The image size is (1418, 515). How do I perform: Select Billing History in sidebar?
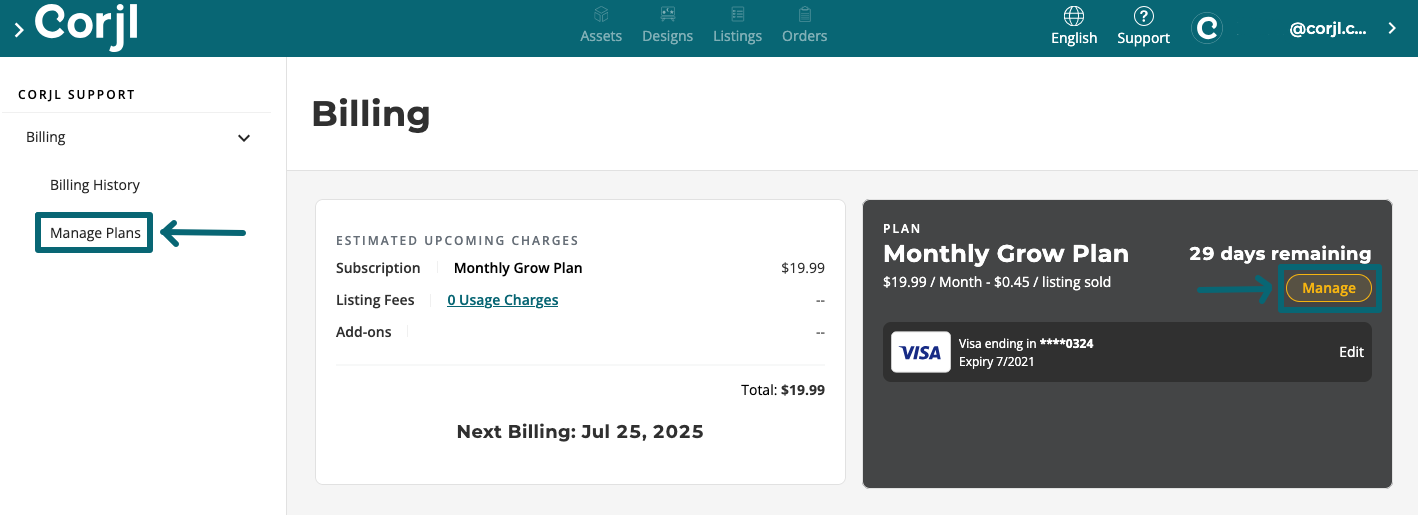[95, 185]
